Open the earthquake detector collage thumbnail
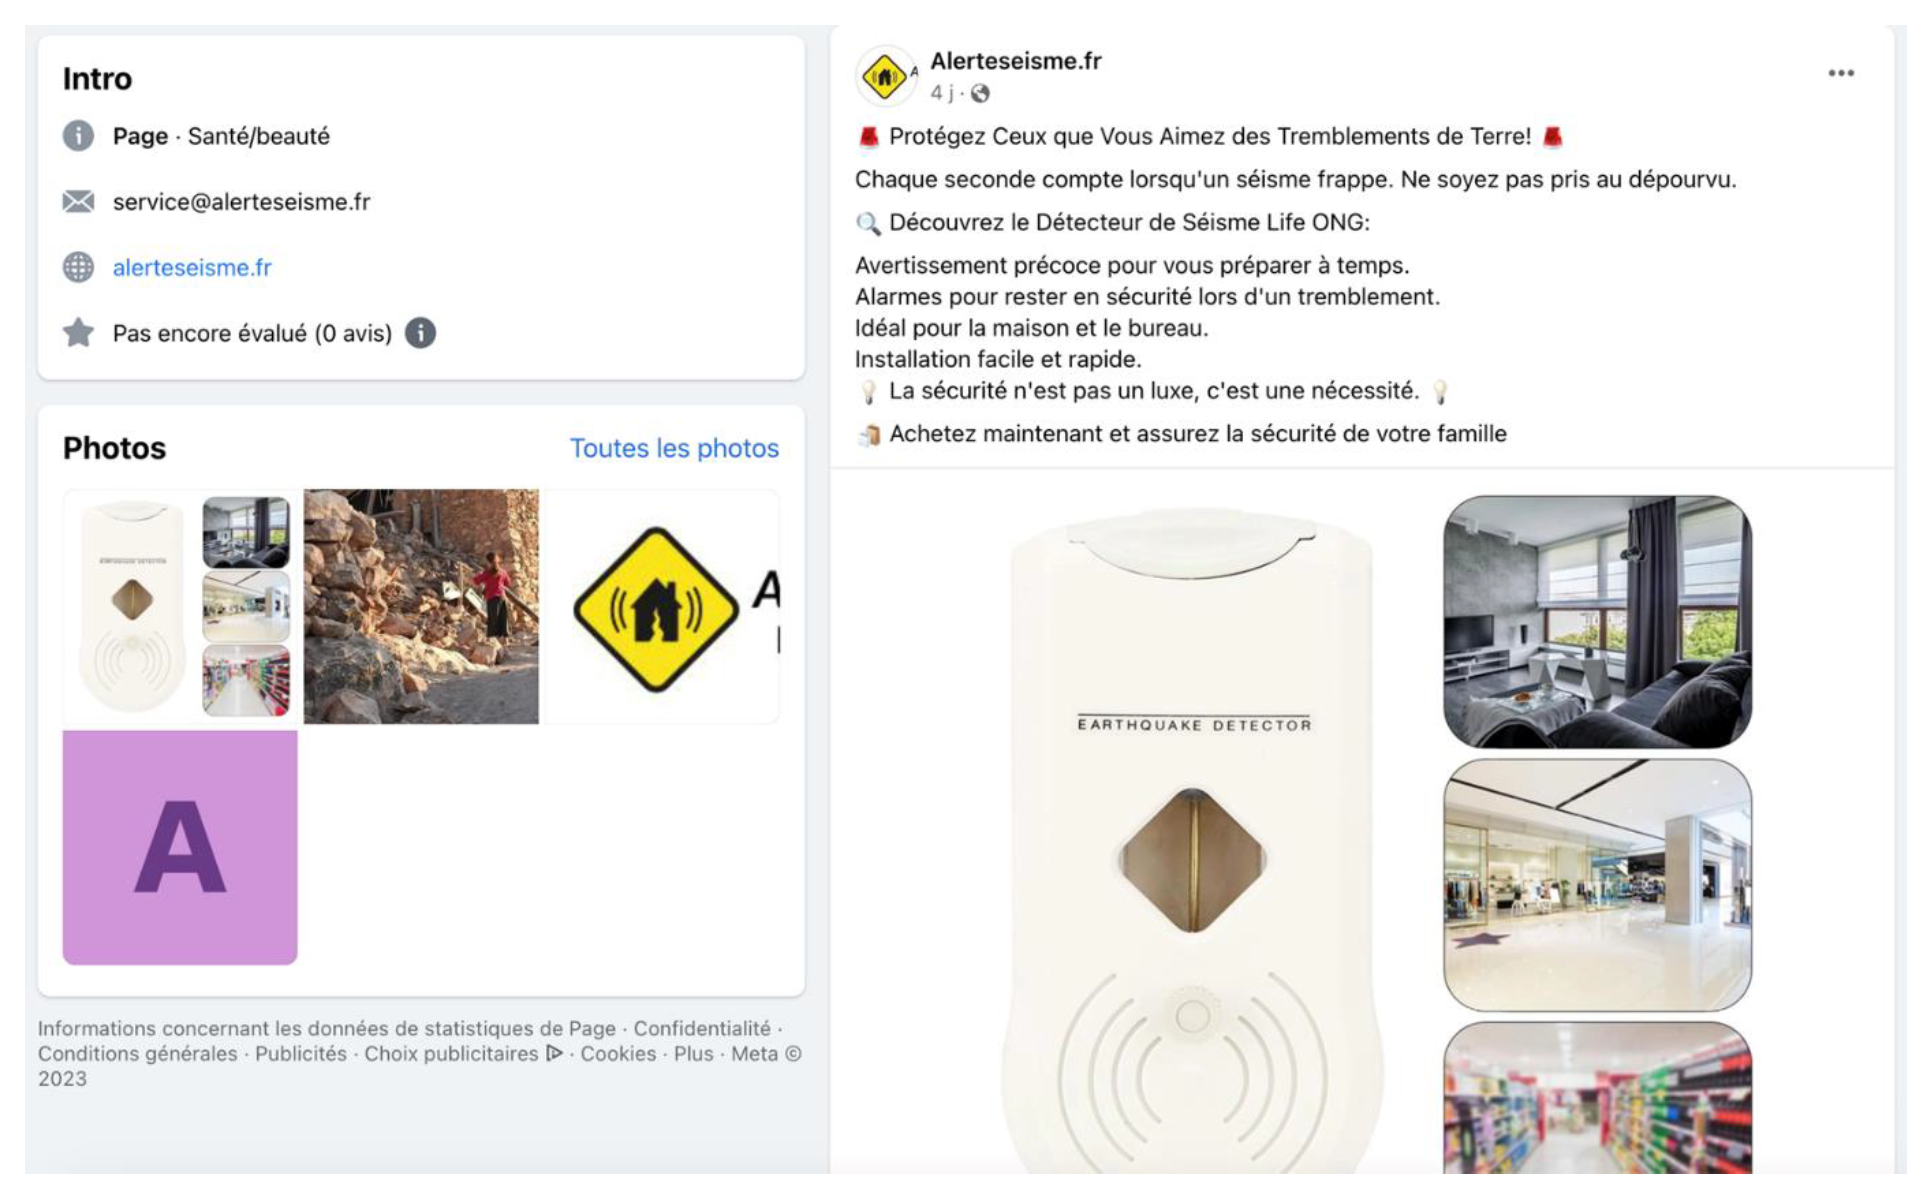Viewport: 1922px width, 1198px height. click(180, 606)
